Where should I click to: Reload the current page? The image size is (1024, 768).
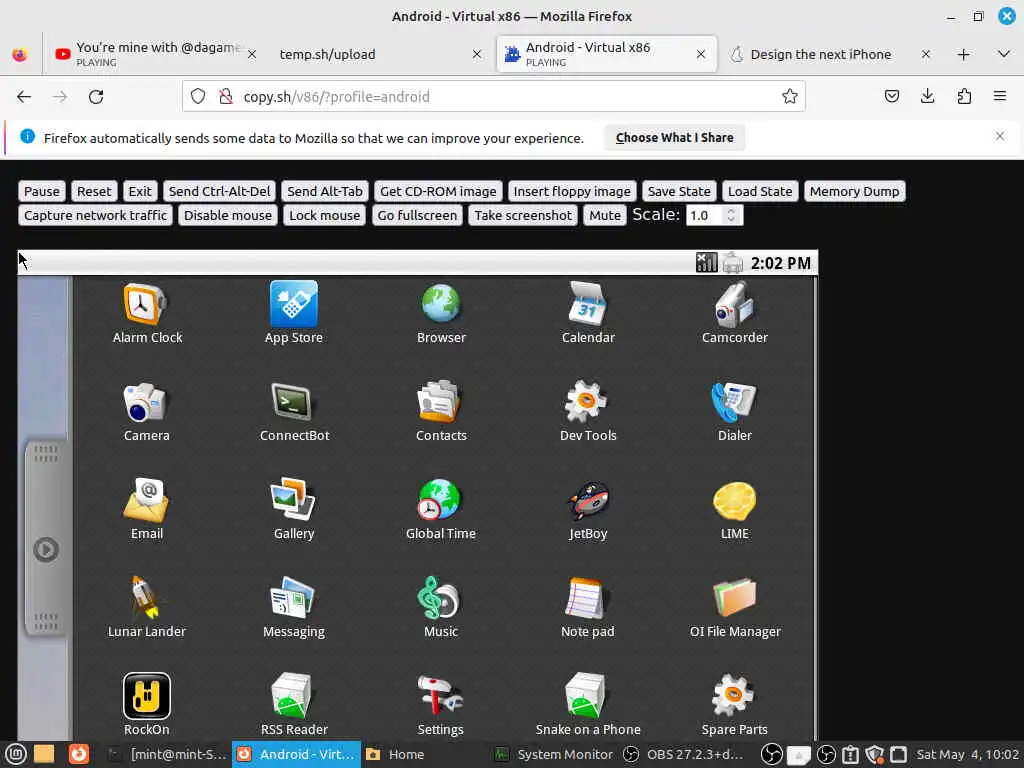96,97
